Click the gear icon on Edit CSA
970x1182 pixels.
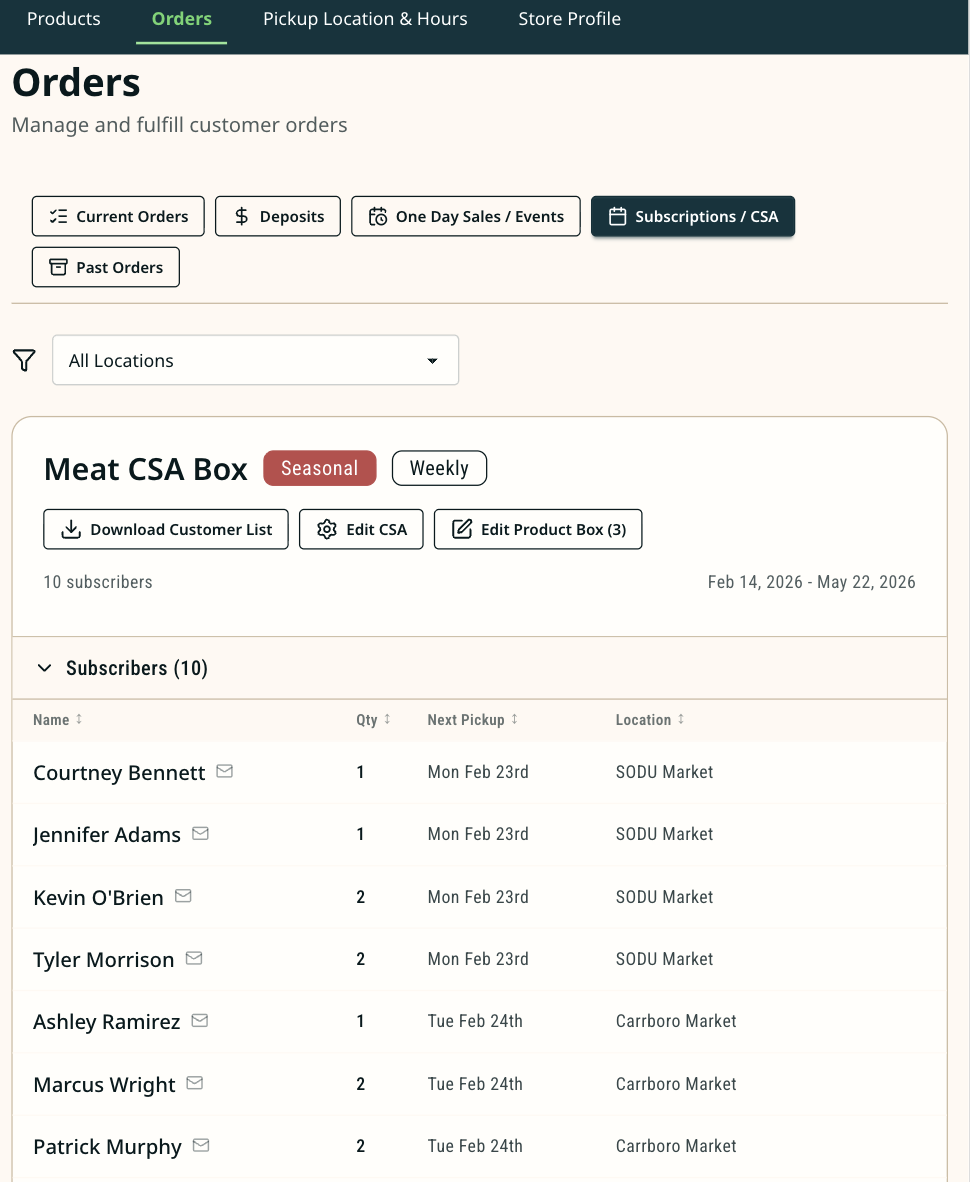point(326,529)
